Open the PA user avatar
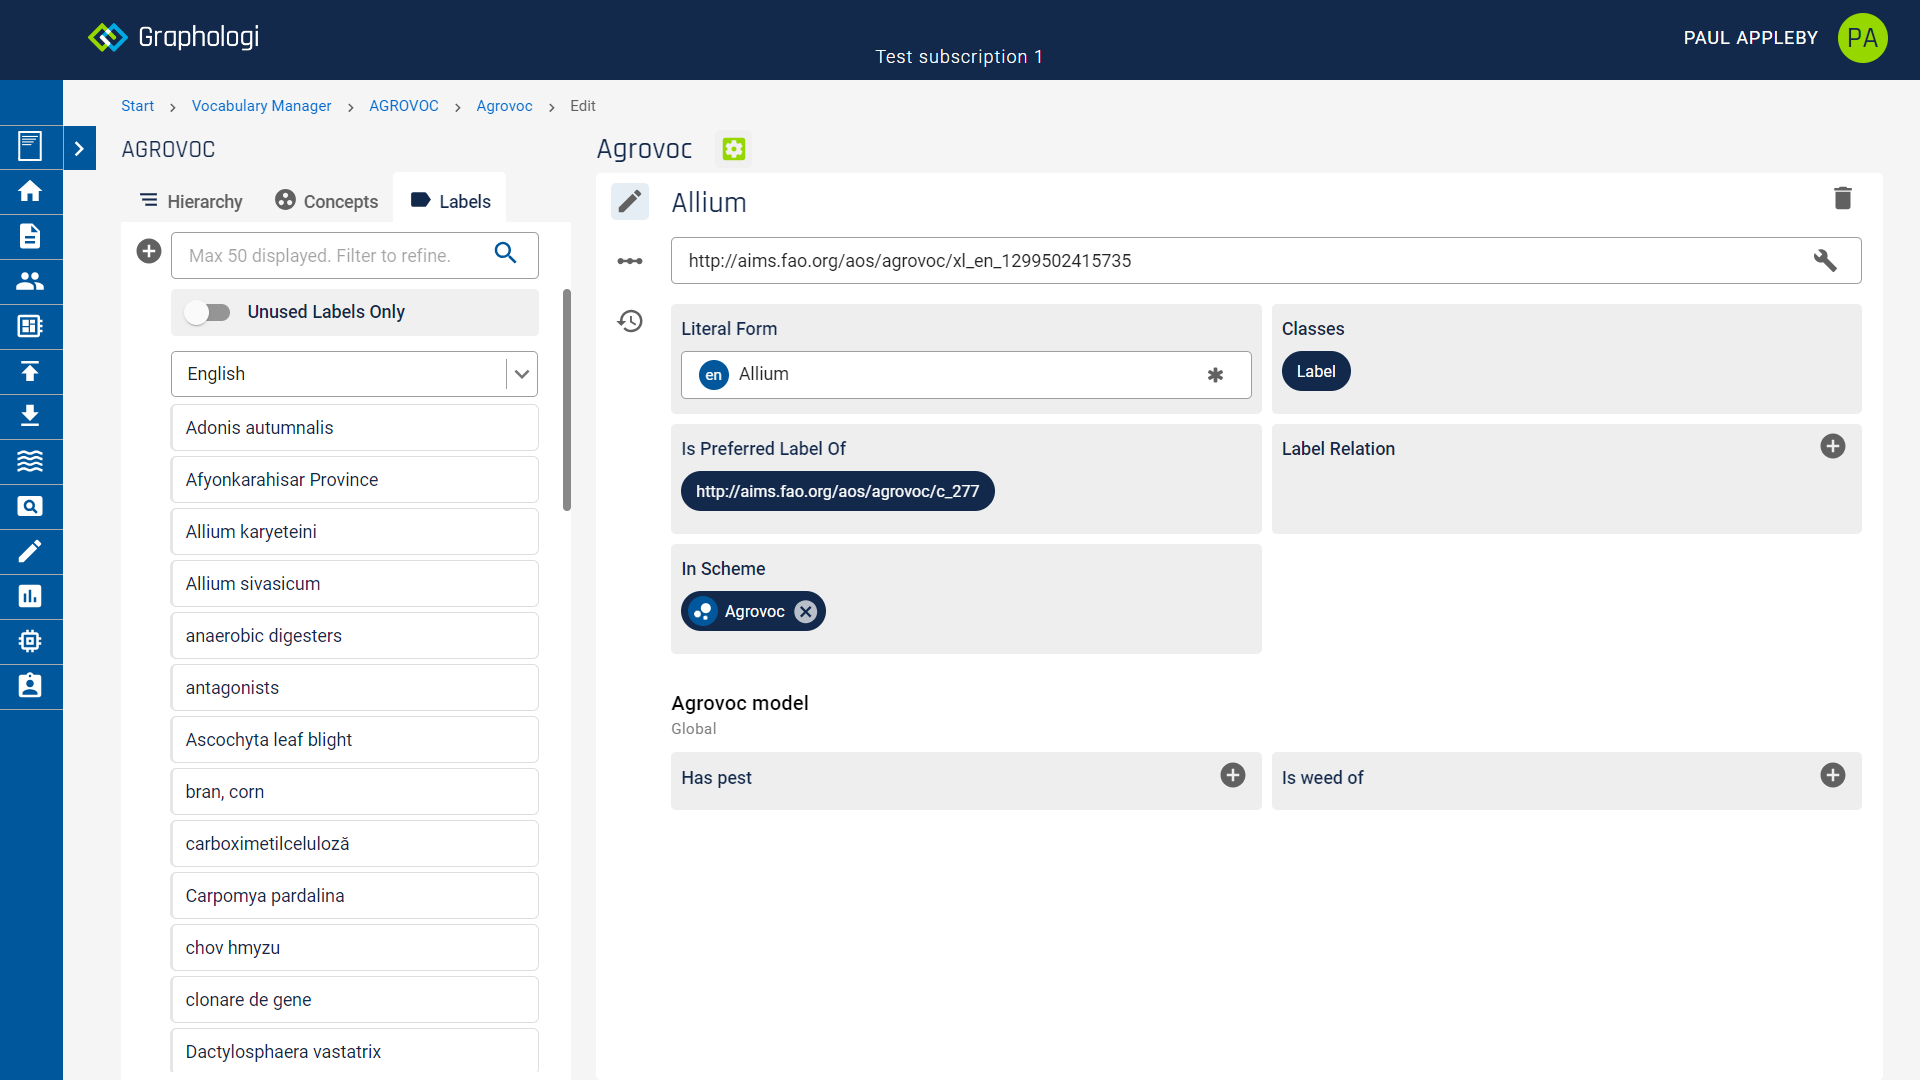The width and height of the screenshot is (1920, 1080). 1862,38
